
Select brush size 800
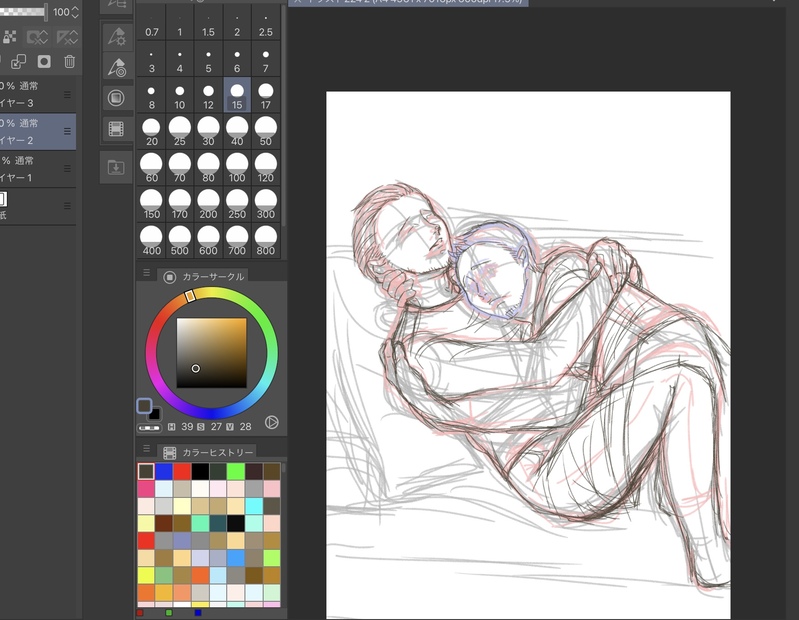tap(265, 241)
